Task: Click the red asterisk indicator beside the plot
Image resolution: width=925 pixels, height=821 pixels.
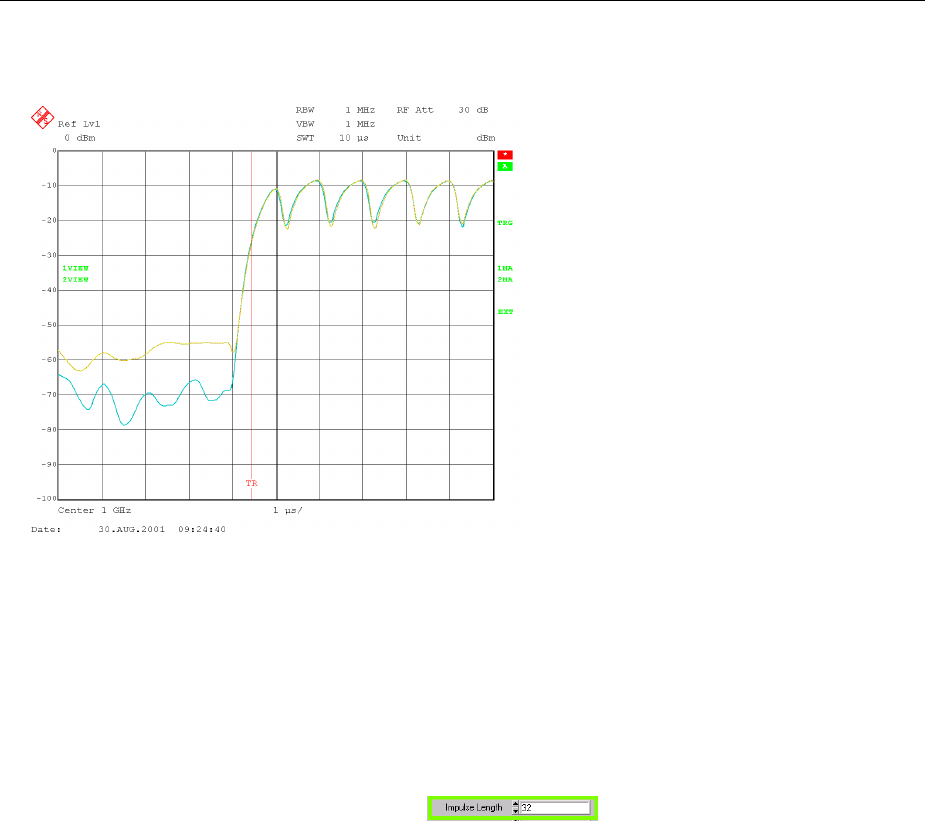Action: click(505, 155)
